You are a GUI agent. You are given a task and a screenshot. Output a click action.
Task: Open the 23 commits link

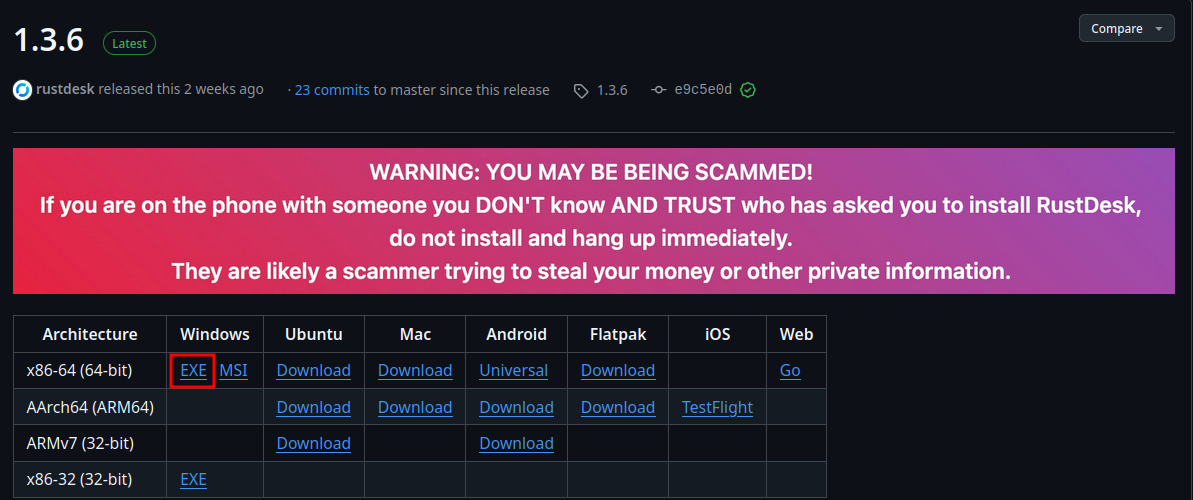tap(332, 90)
